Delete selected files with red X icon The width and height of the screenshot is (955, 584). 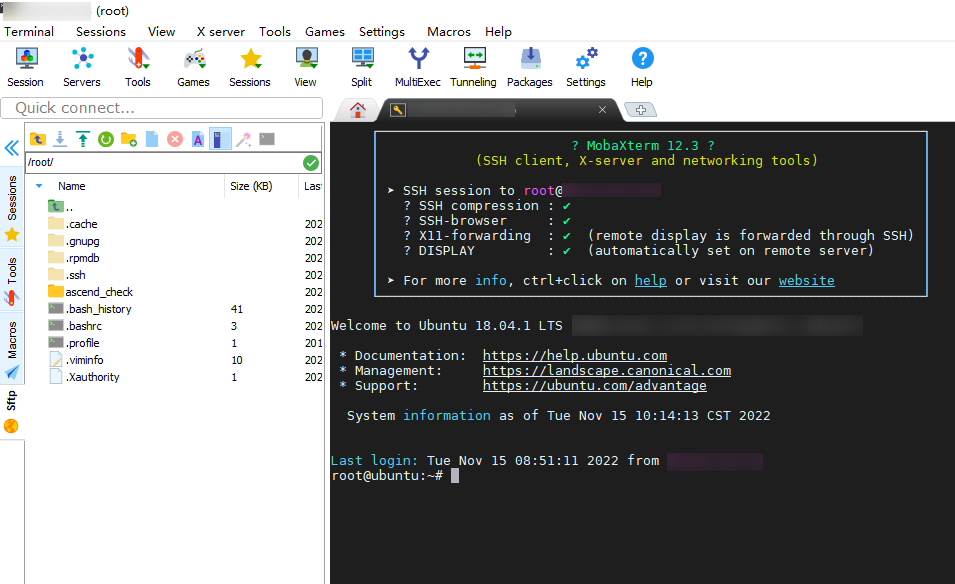(x=175, y=139)
